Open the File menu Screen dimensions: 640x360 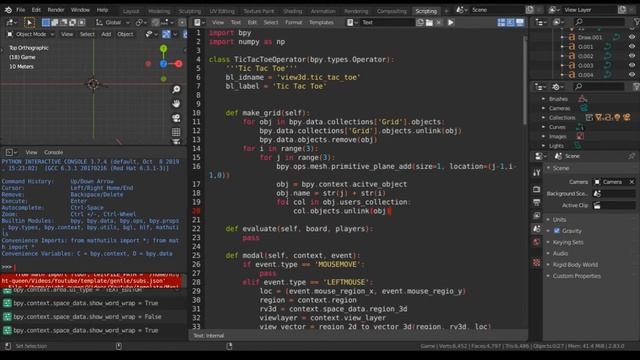pos(20,10)
